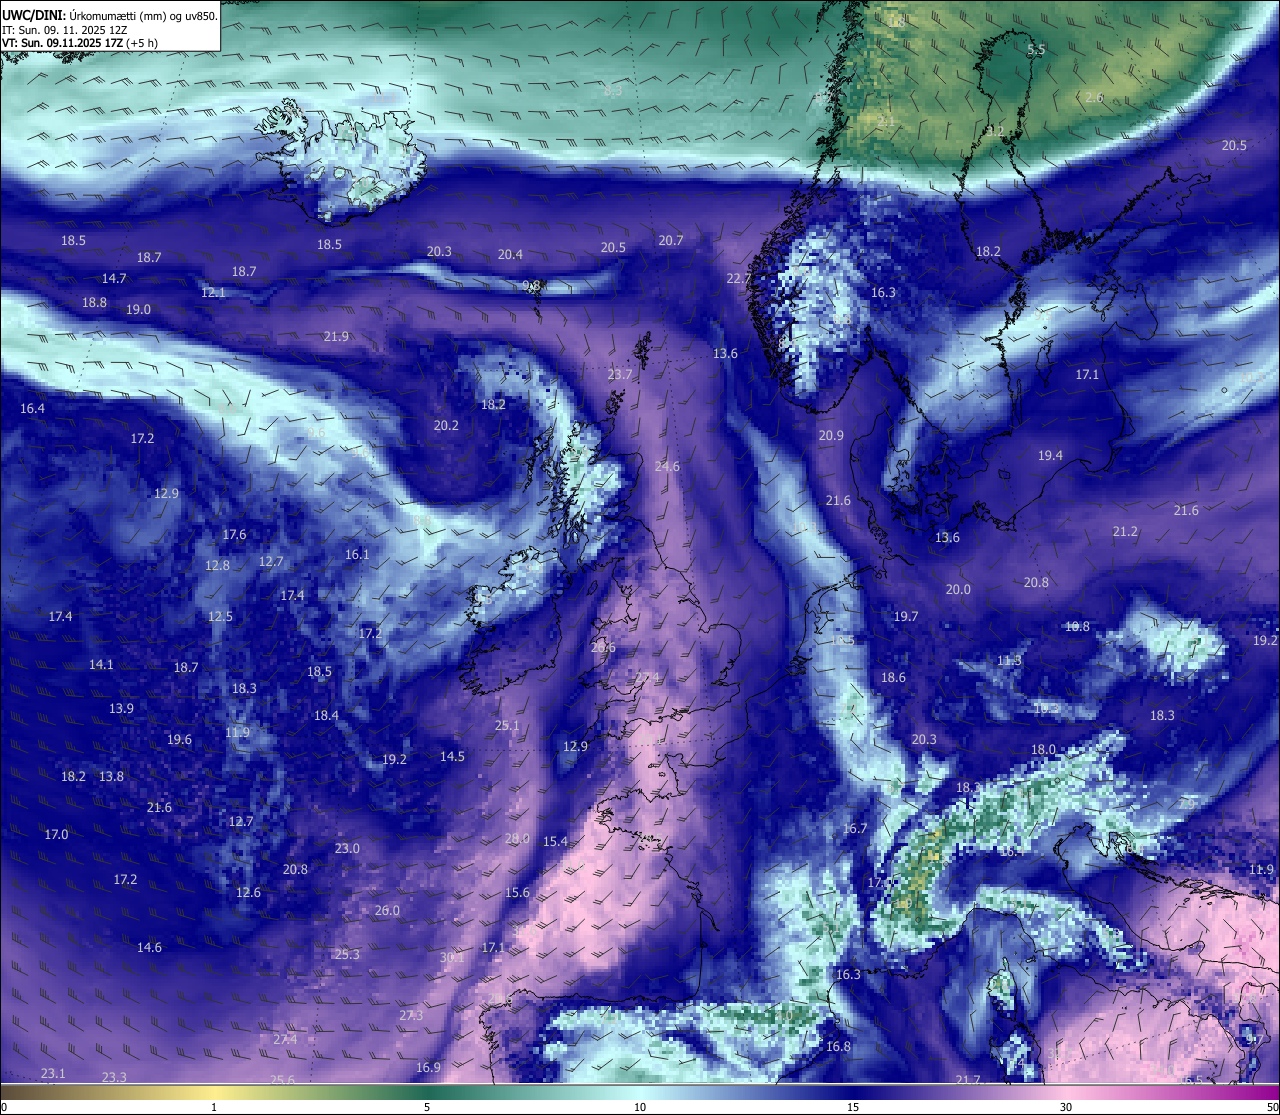Image resolution: width=1280 pixels, height=1115 pixels.
Task: Select the 12.5 value label
Action: click(220, 616)
